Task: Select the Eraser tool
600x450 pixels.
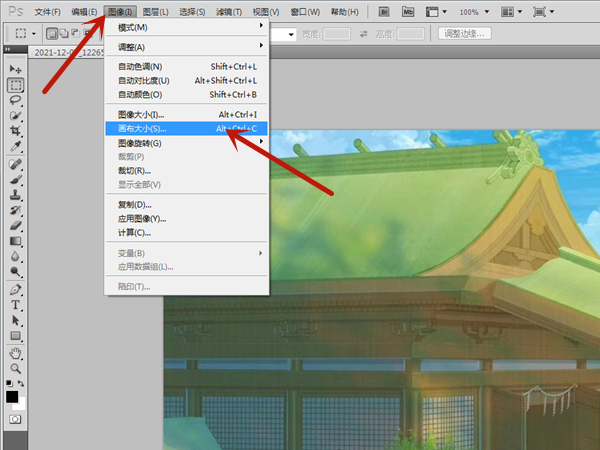Action: 15,226
